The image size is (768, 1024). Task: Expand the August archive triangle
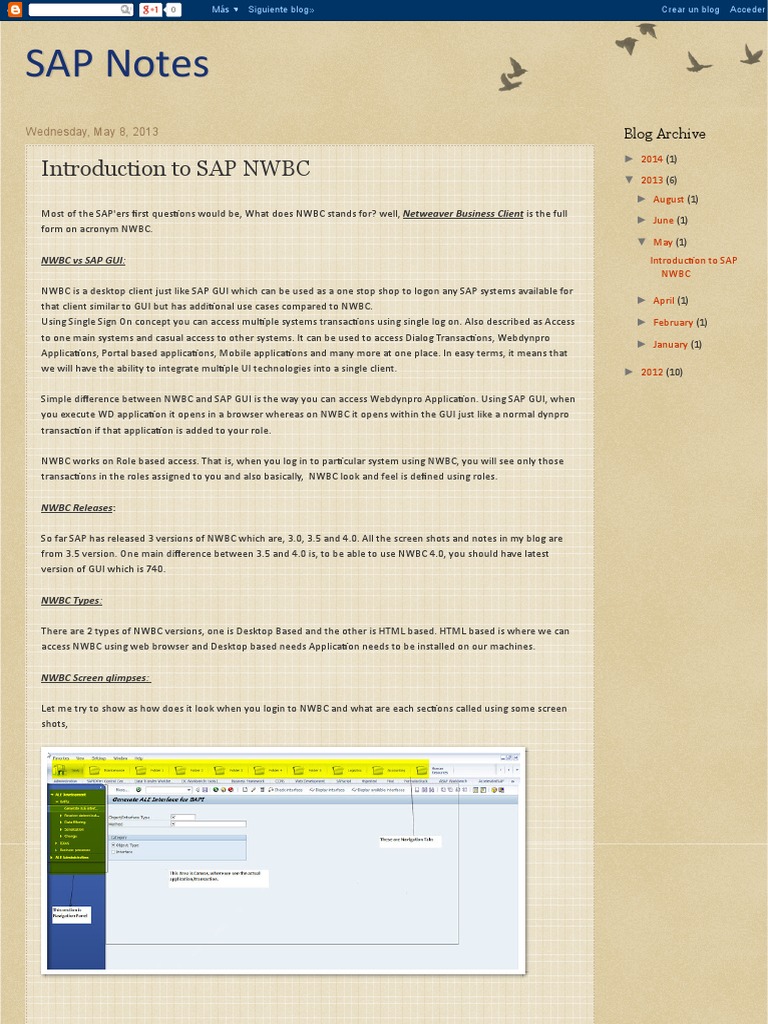click(x=642, y=199)
